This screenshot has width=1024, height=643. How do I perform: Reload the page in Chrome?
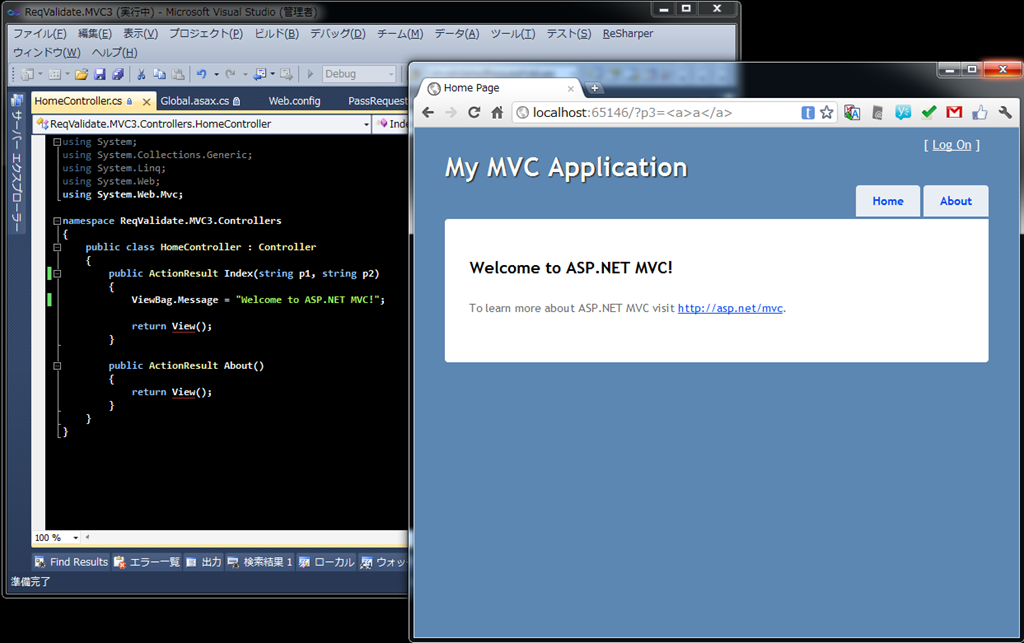coord(474,112)
